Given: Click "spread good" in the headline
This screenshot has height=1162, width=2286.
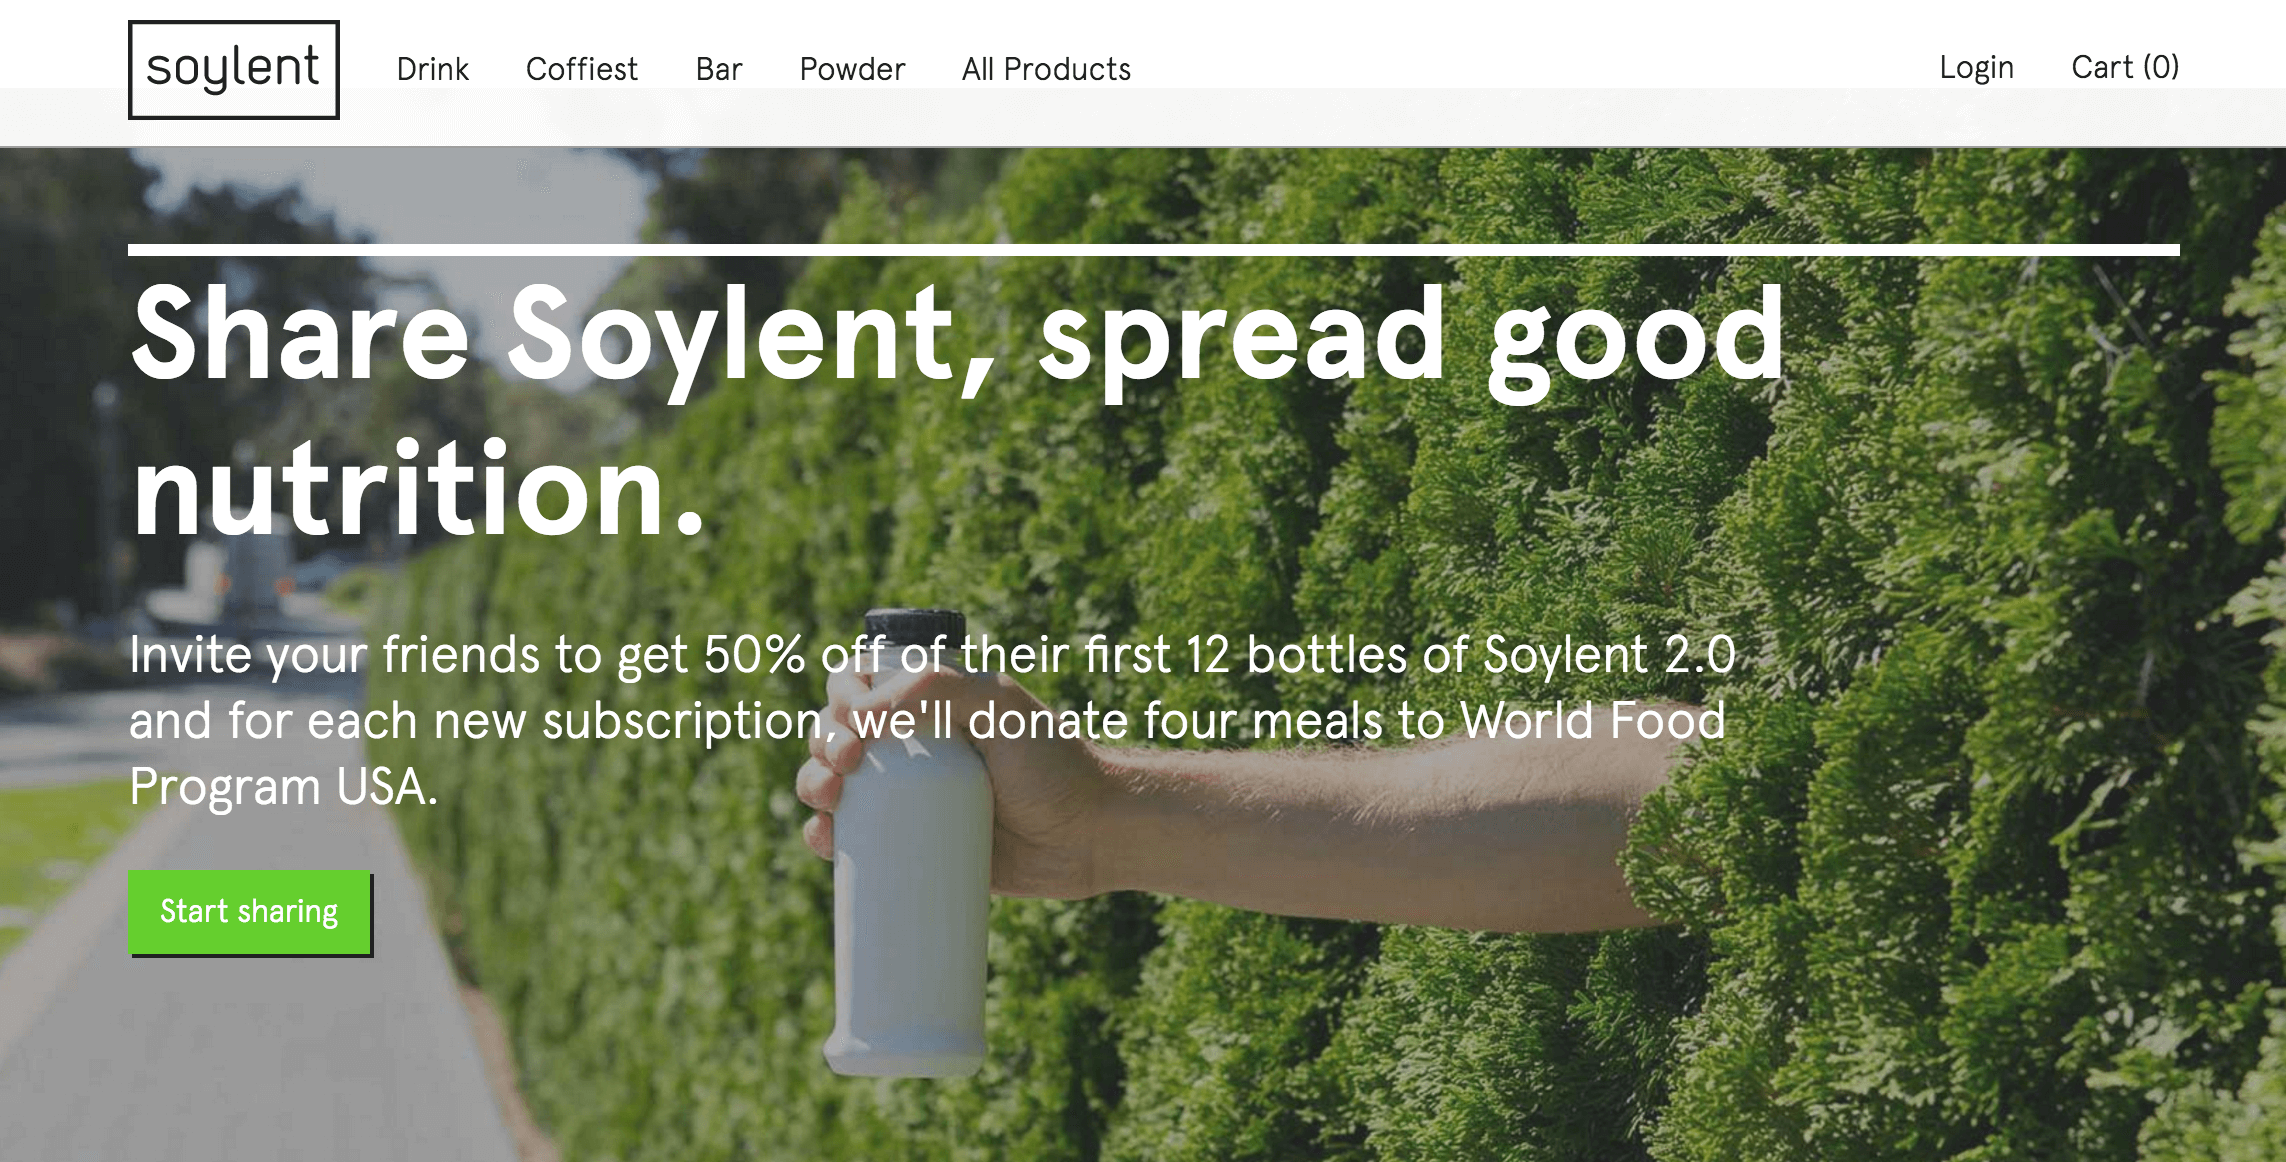Looking at the screenshot, I should coord(1411,340).
